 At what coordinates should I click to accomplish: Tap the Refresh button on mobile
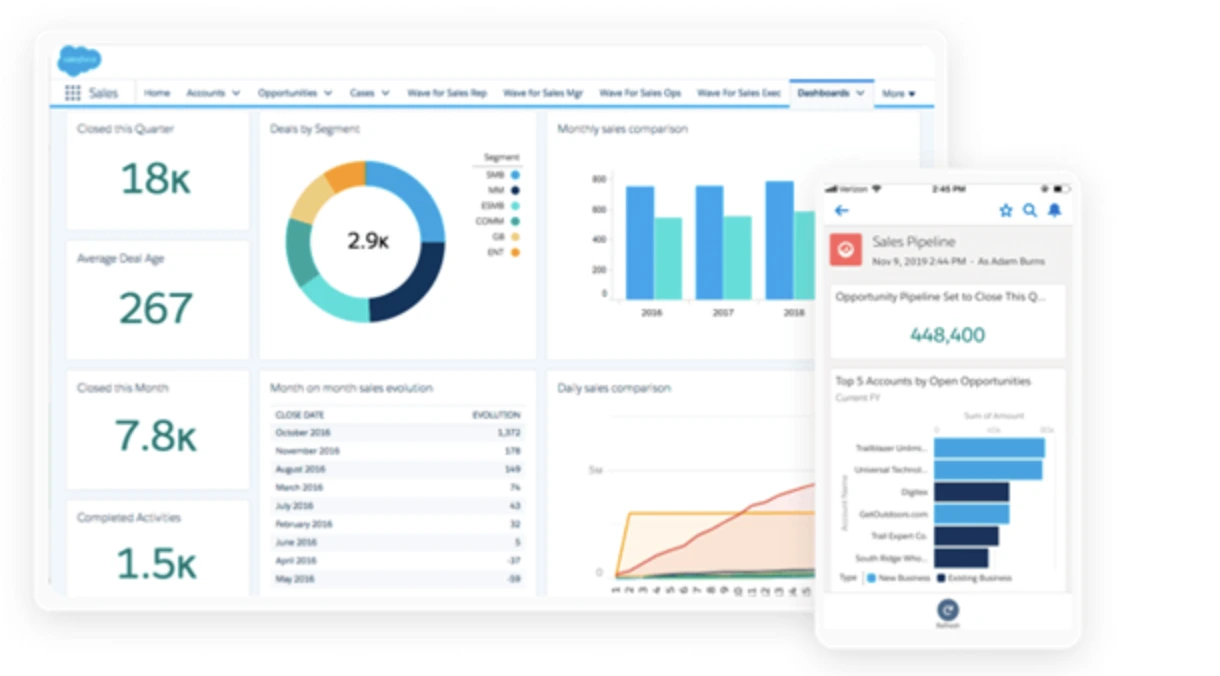point(948,612)
